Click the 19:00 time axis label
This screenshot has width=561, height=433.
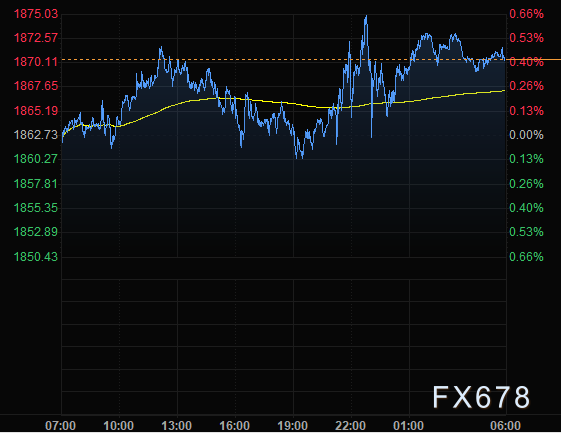[293, 426]
